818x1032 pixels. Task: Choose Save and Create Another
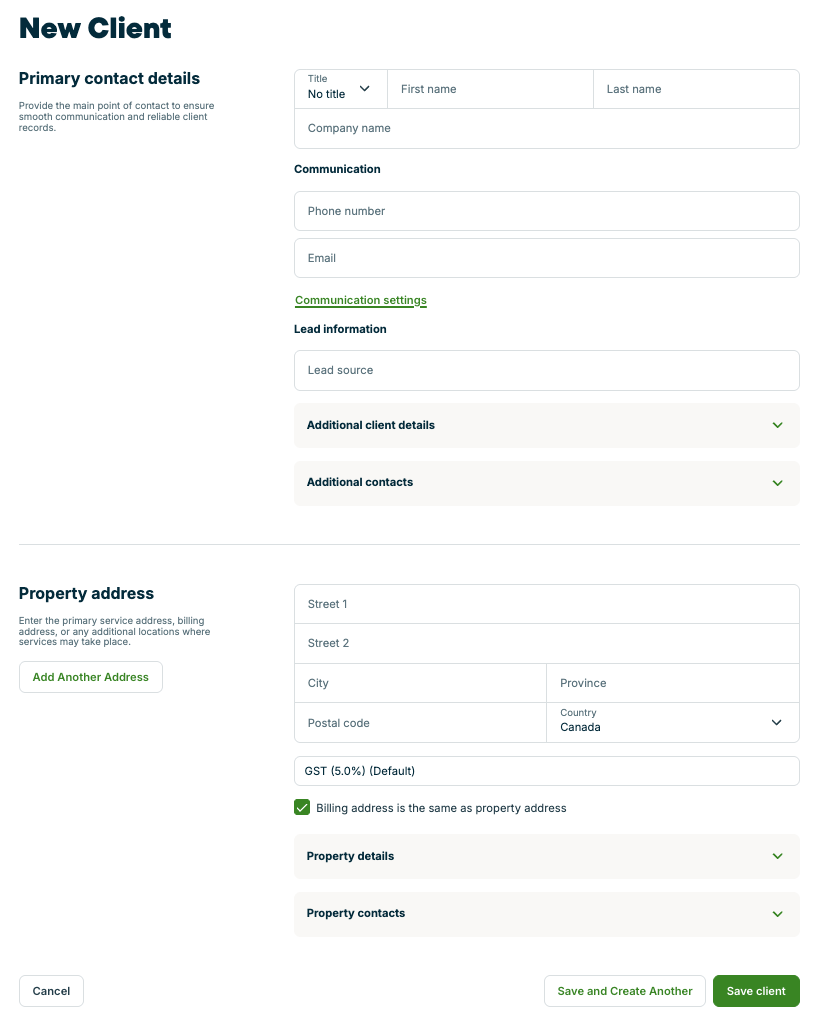pyautogui.click(x=624, y=991)
